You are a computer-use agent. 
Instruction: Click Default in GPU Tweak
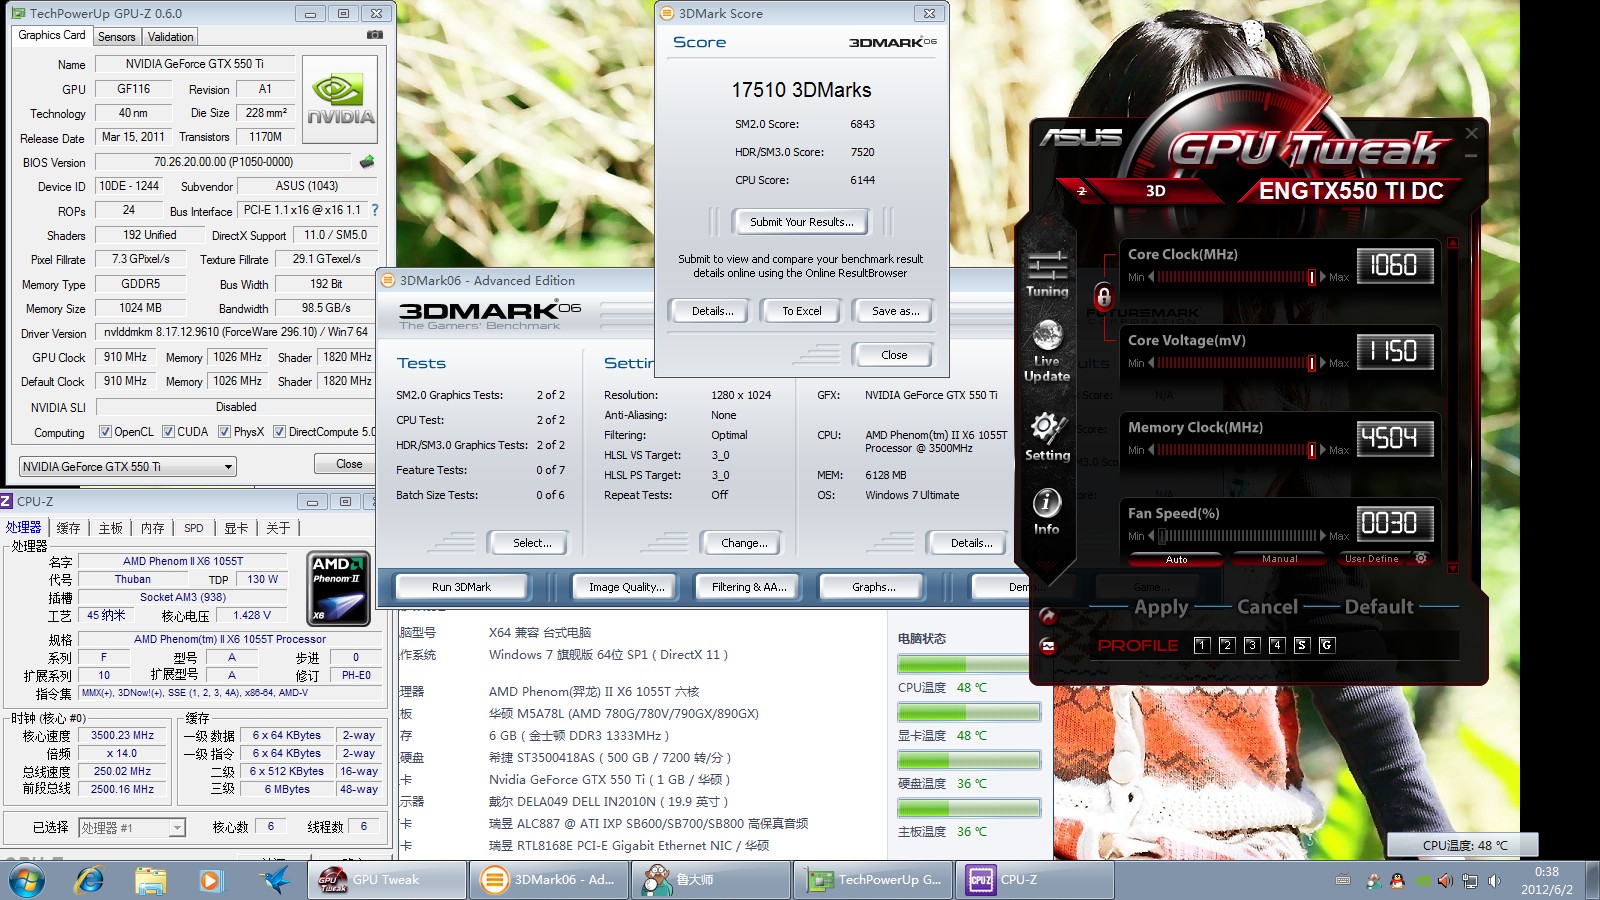point(1379,607)
